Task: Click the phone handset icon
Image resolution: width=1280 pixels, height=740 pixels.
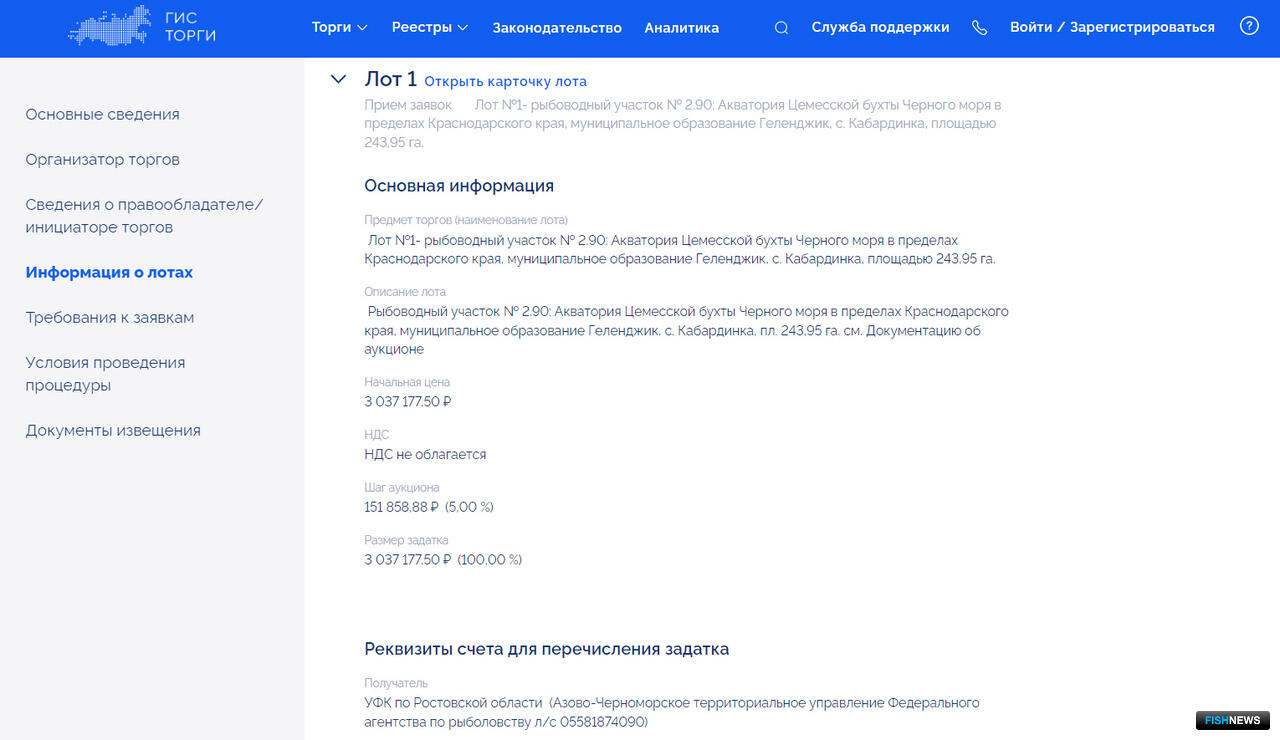Action: tap(979, 28)
